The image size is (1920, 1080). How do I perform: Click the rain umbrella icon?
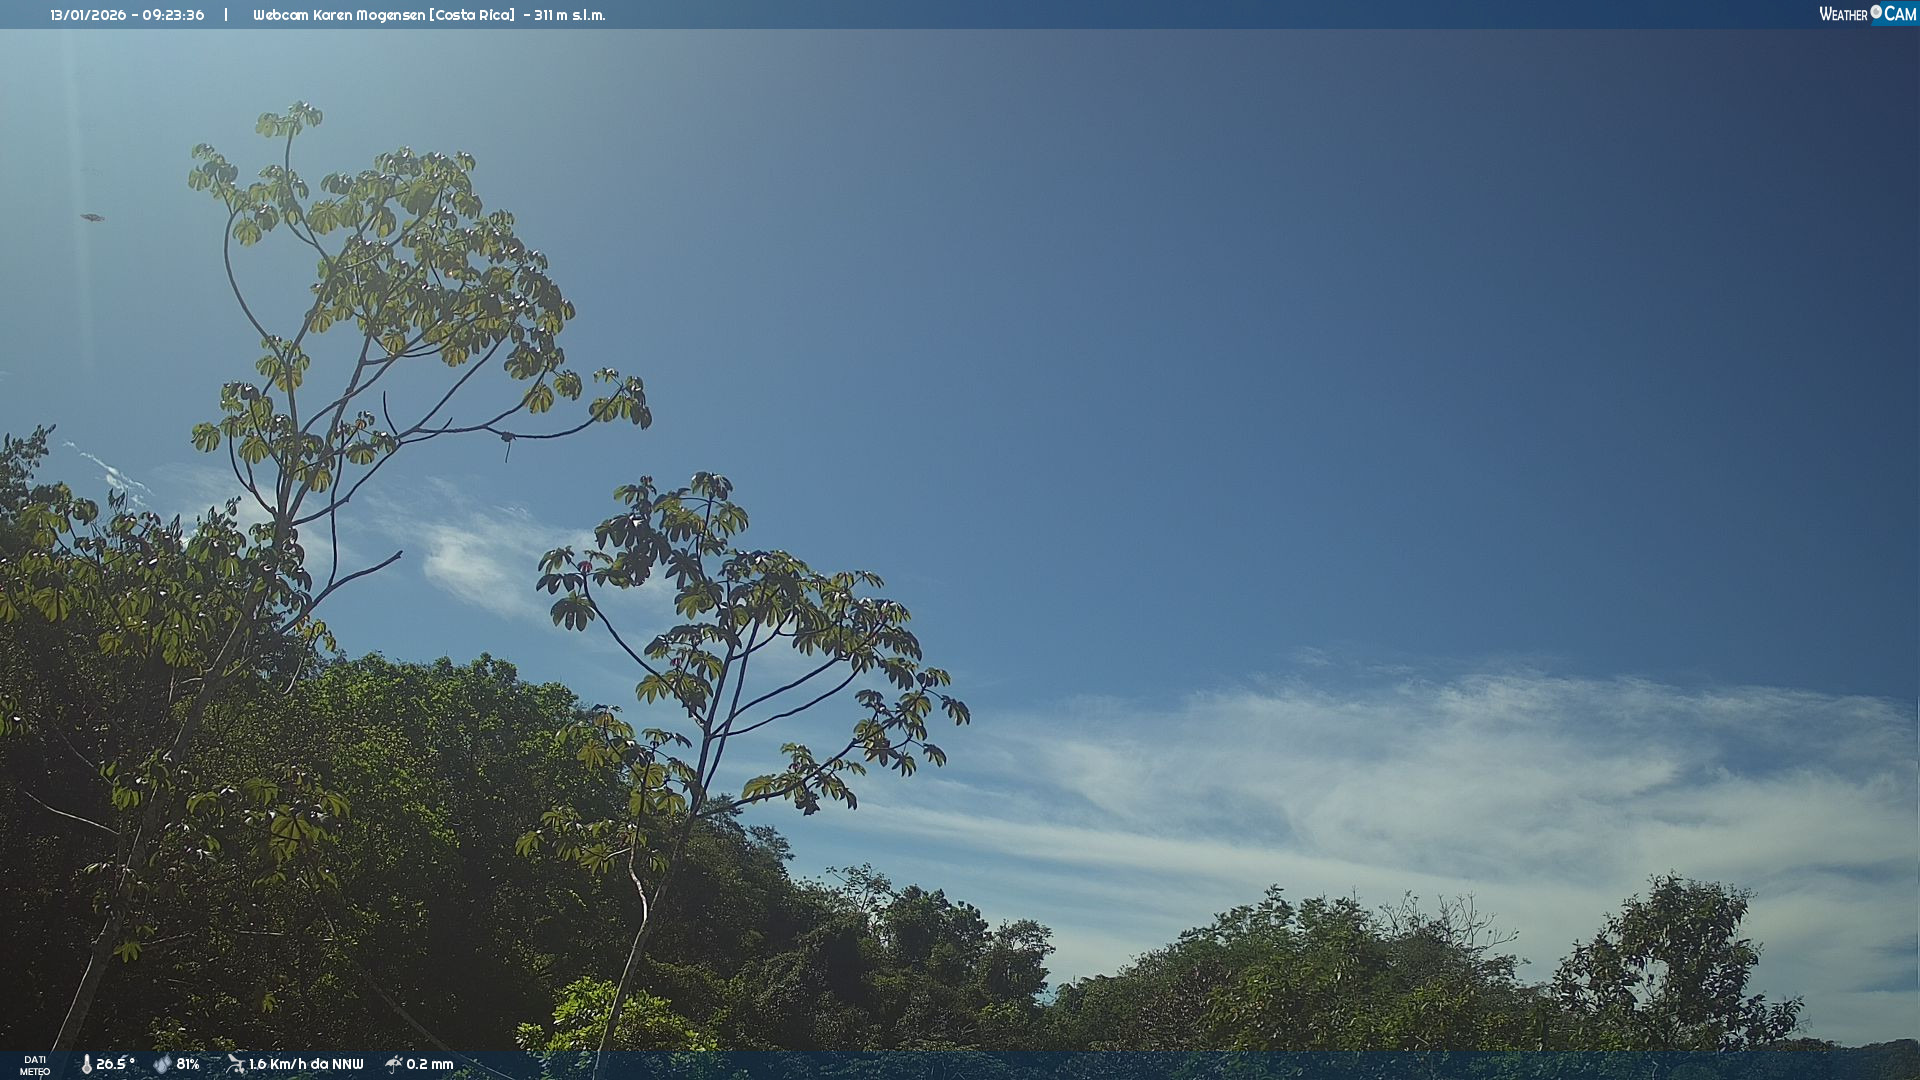(393, 1064)
